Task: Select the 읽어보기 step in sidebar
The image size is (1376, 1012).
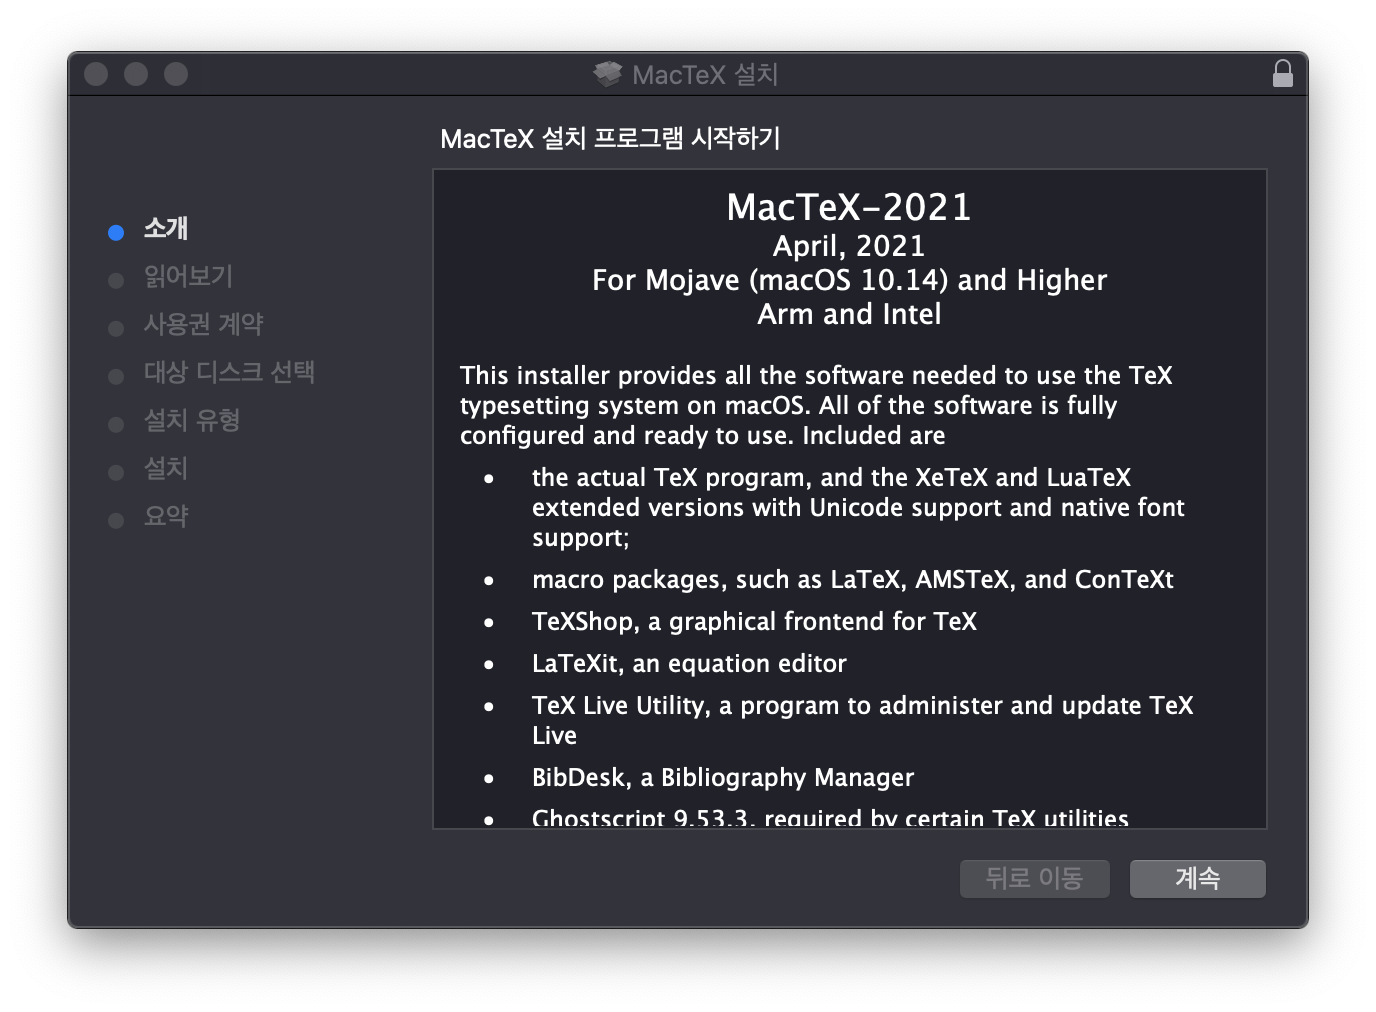Action: [188, 276]
